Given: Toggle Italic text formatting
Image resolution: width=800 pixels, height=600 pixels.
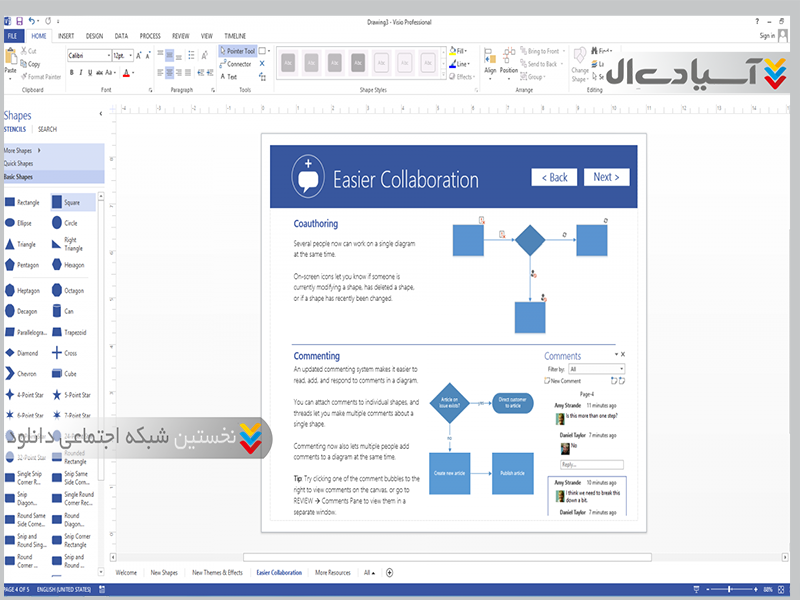Looking at the screenshot, I should [82, 73].
